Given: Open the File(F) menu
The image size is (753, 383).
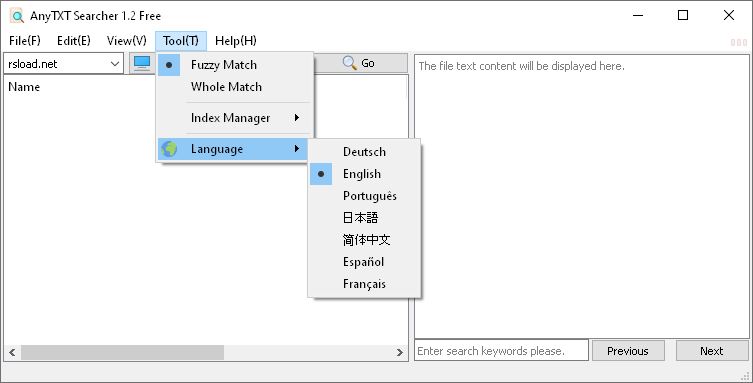Looking at the screenshot, I should pyautogui.click(x=24, y=41).
